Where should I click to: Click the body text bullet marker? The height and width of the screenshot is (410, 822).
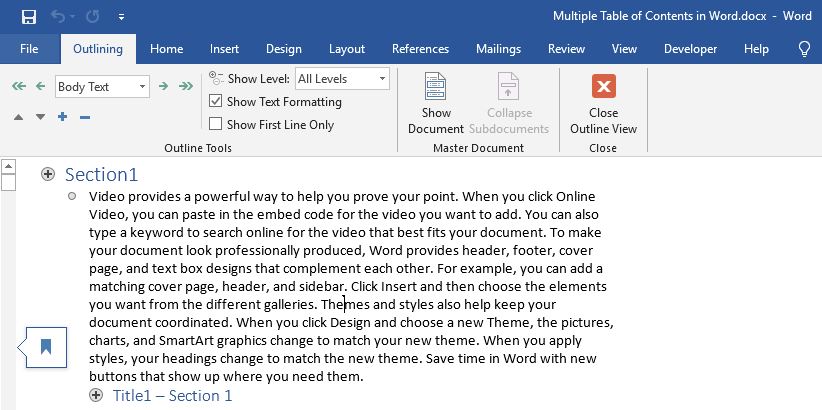(x=72, y=196)
